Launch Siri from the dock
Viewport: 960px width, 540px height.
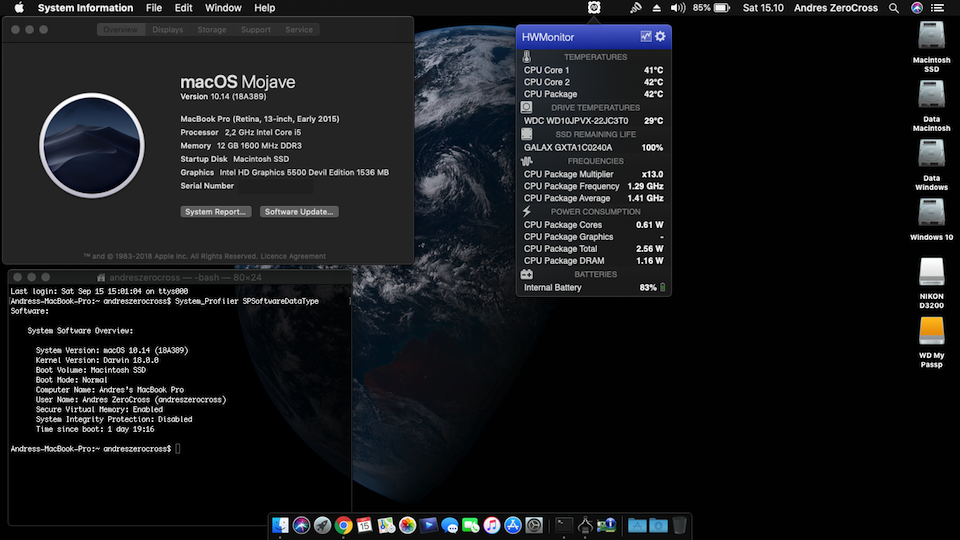[x=301, y=525]
